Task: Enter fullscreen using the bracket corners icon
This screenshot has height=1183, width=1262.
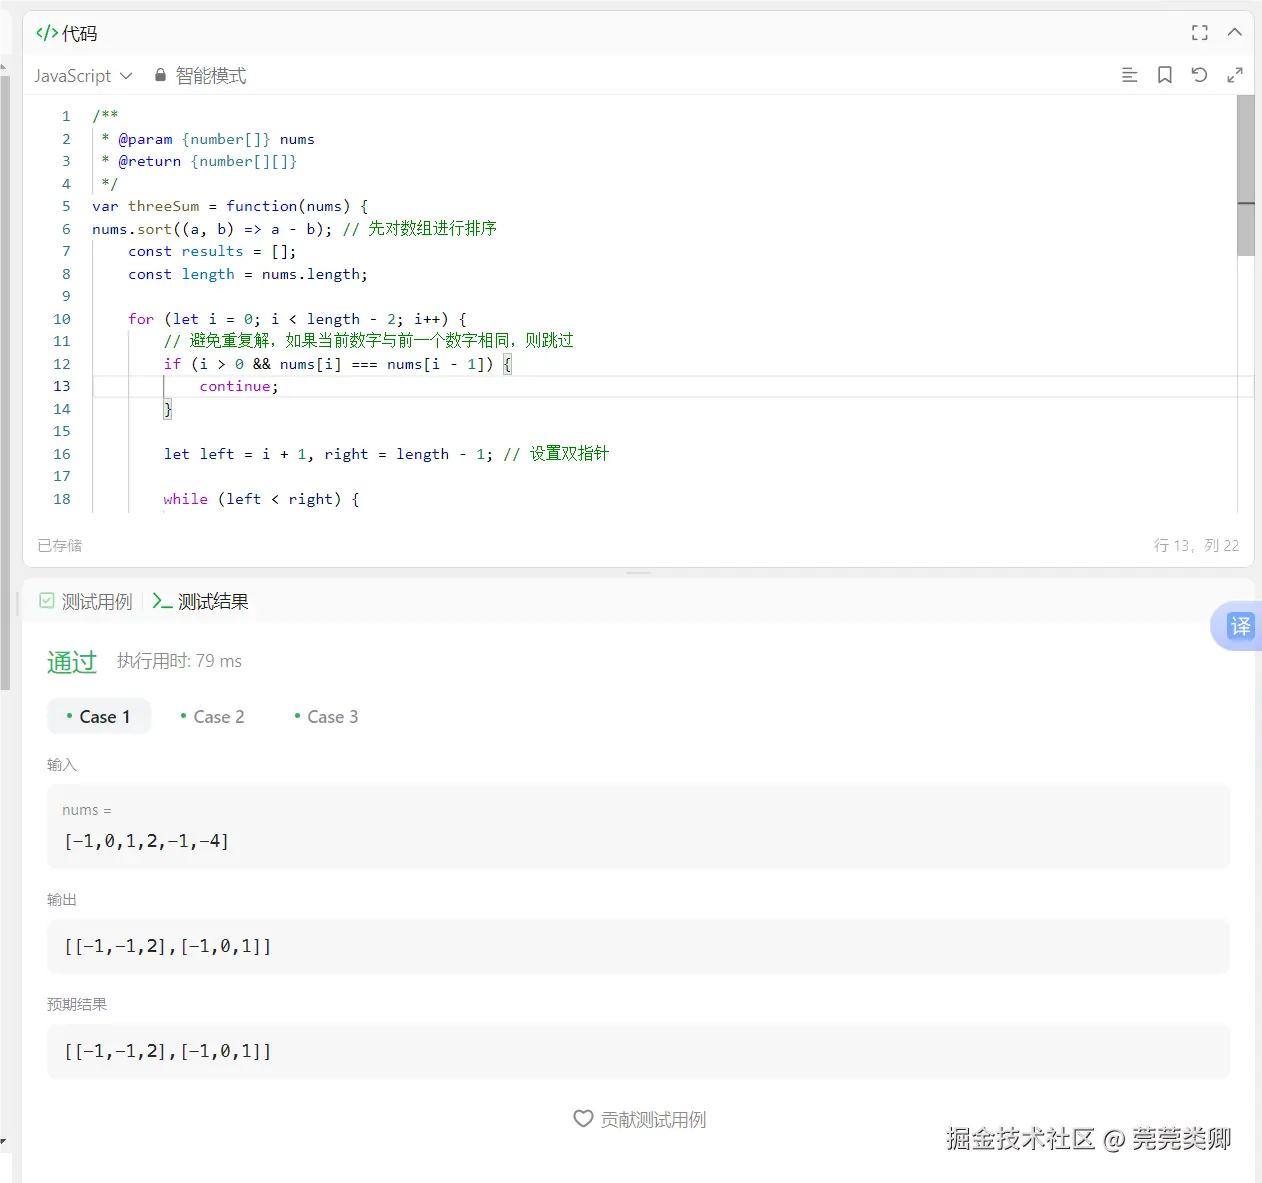Action: (1200, 32)
